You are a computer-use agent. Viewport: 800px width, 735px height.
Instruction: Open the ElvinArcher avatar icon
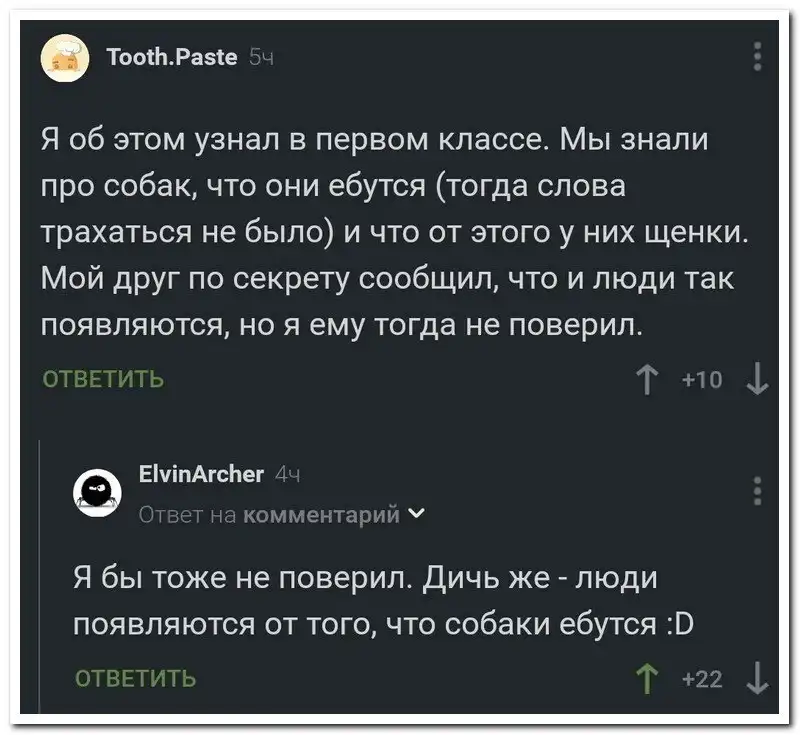click(x=97, y=491)
